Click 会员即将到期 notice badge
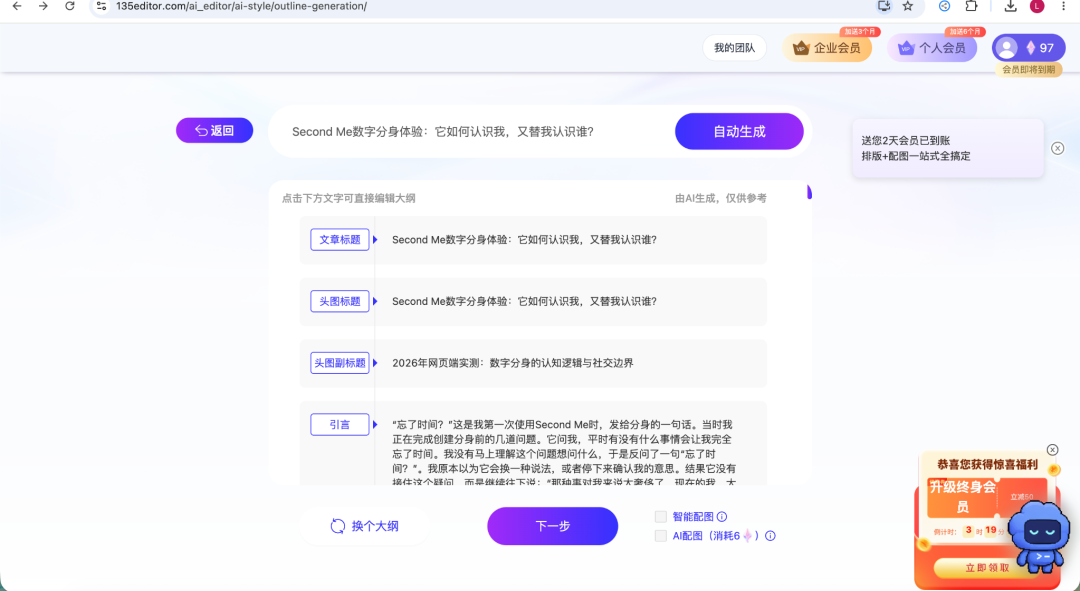Image resolution: width=1080 pixels, height=591 pixels. pos(1028,70)
